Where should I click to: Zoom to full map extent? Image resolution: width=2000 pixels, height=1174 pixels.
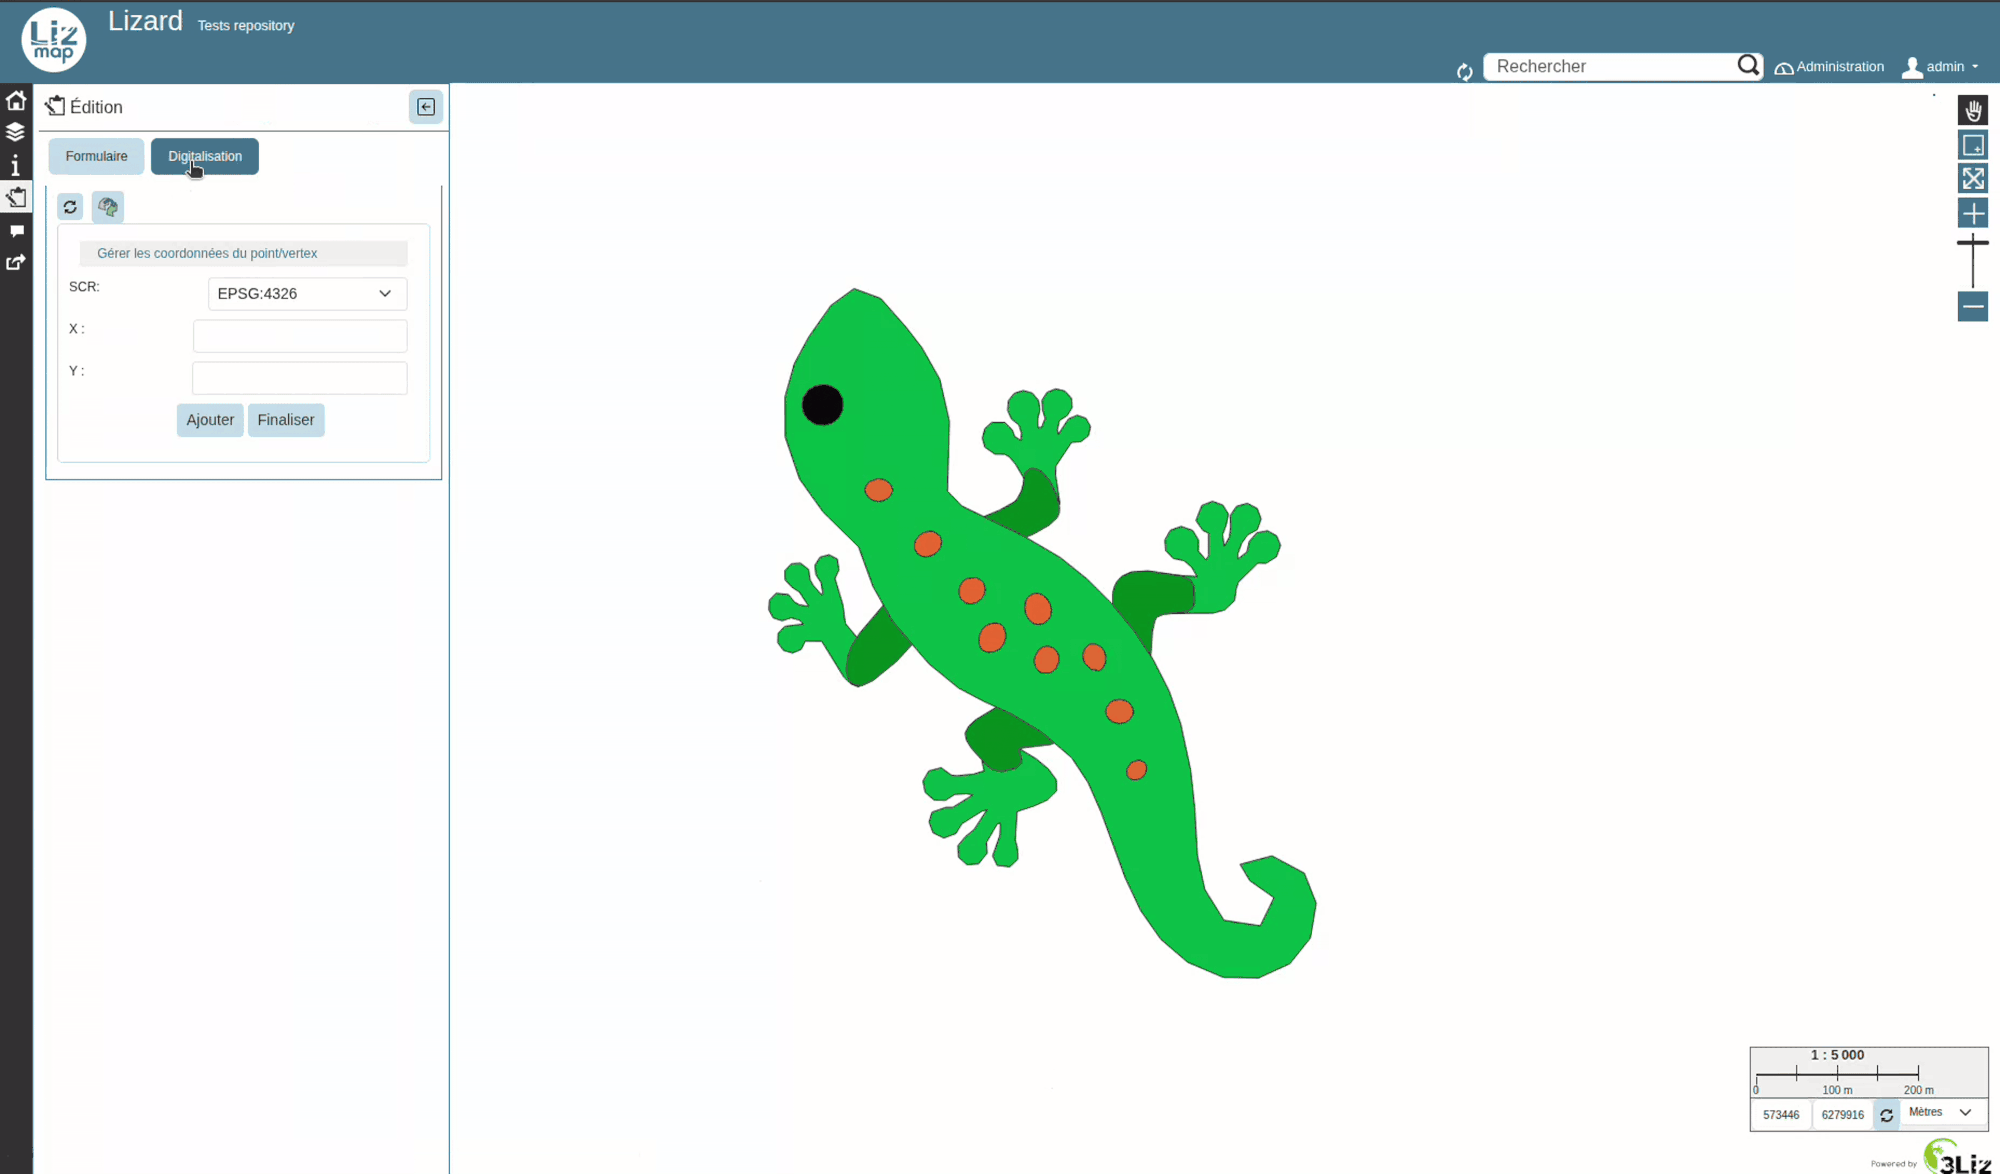pyautogui.click(x=1973, y=179)
